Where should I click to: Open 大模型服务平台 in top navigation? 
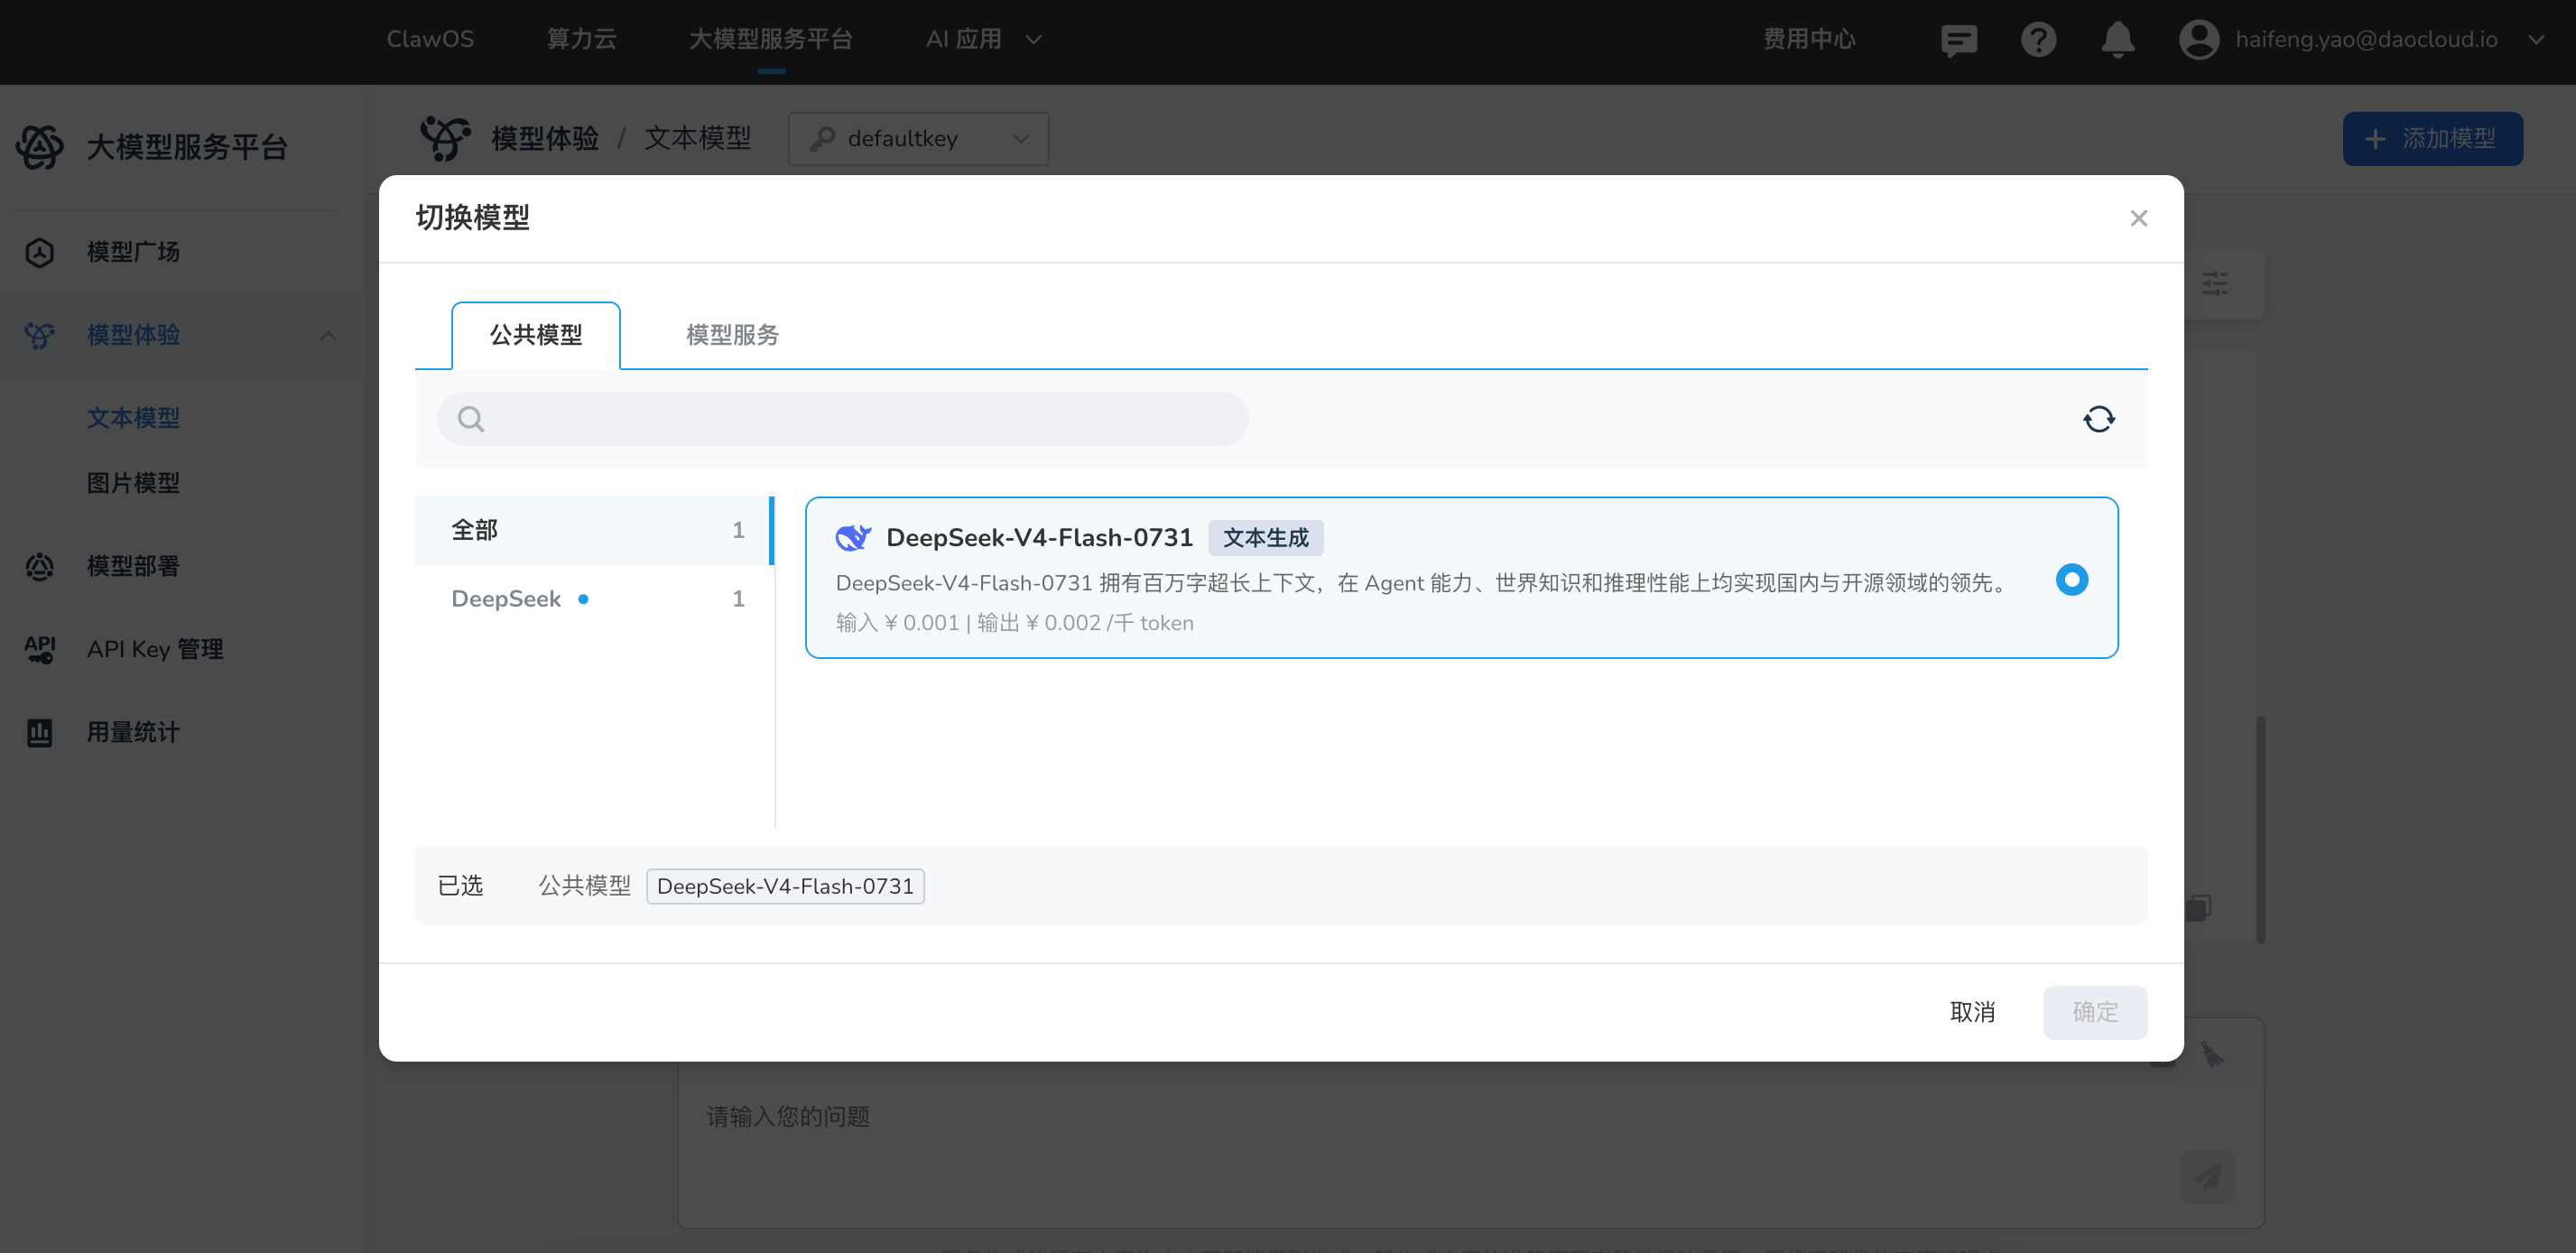770,39
